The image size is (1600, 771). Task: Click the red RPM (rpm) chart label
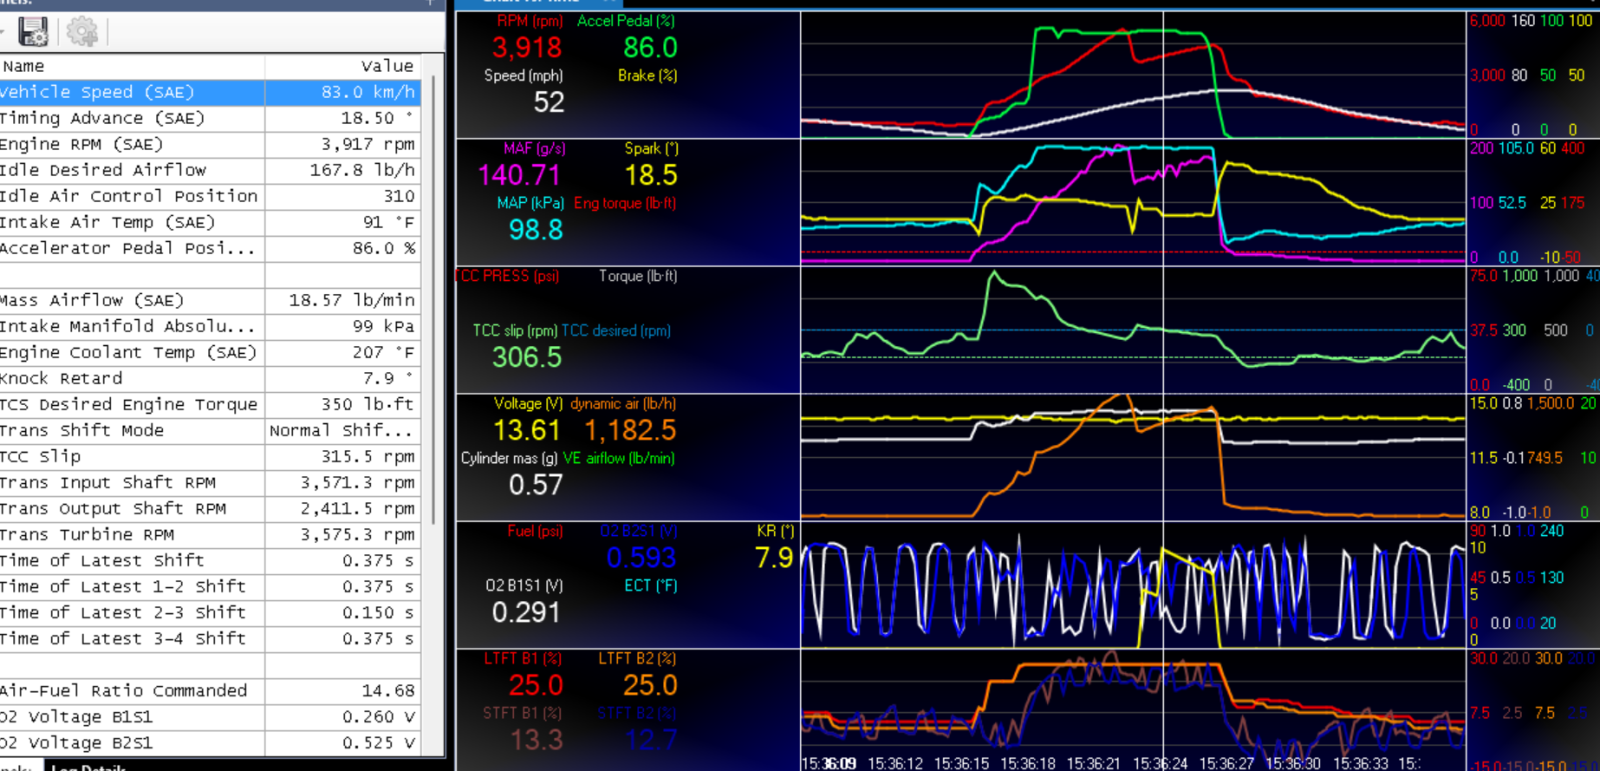click(x=529, y=21)
